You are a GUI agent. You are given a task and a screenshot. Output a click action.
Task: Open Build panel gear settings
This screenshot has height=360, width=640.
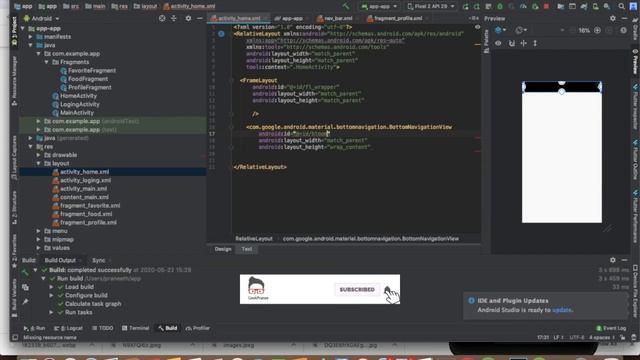613,260
